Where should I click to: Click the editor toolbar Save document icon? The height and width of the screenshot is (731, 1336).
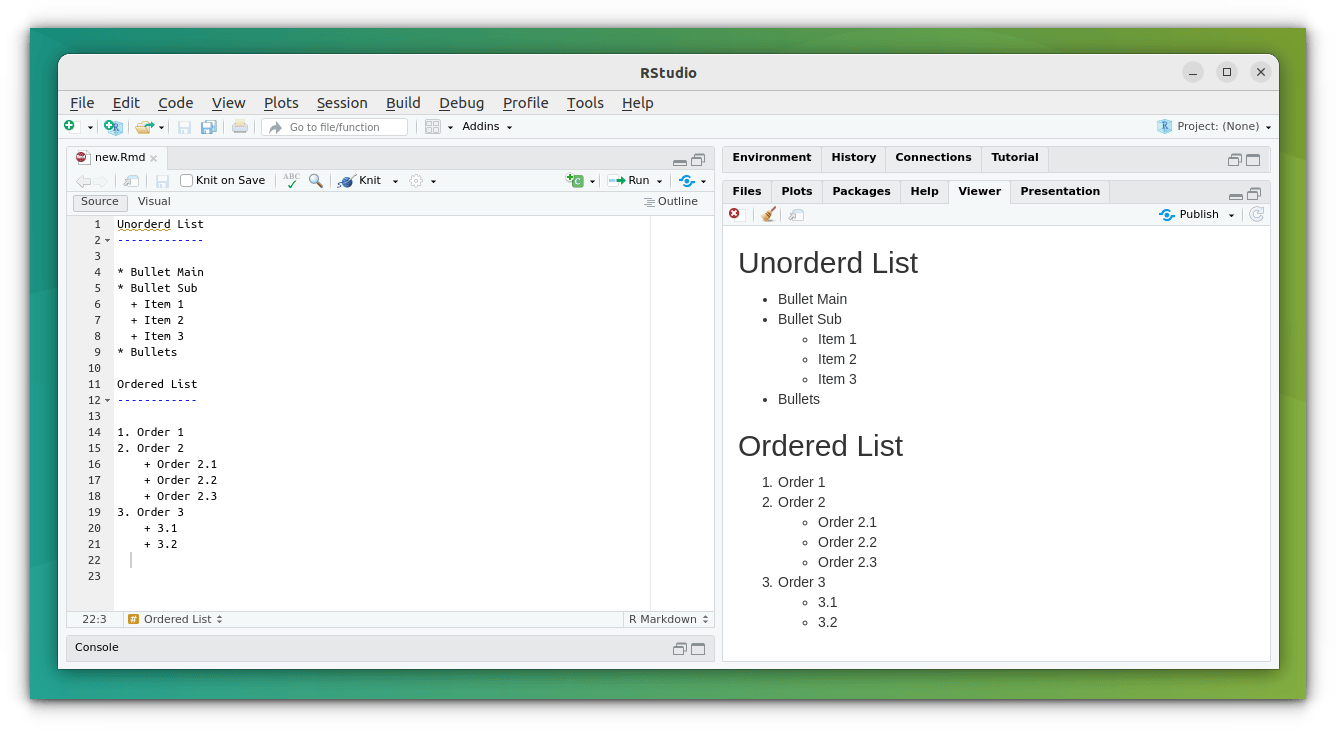click(x=162, y=181)
